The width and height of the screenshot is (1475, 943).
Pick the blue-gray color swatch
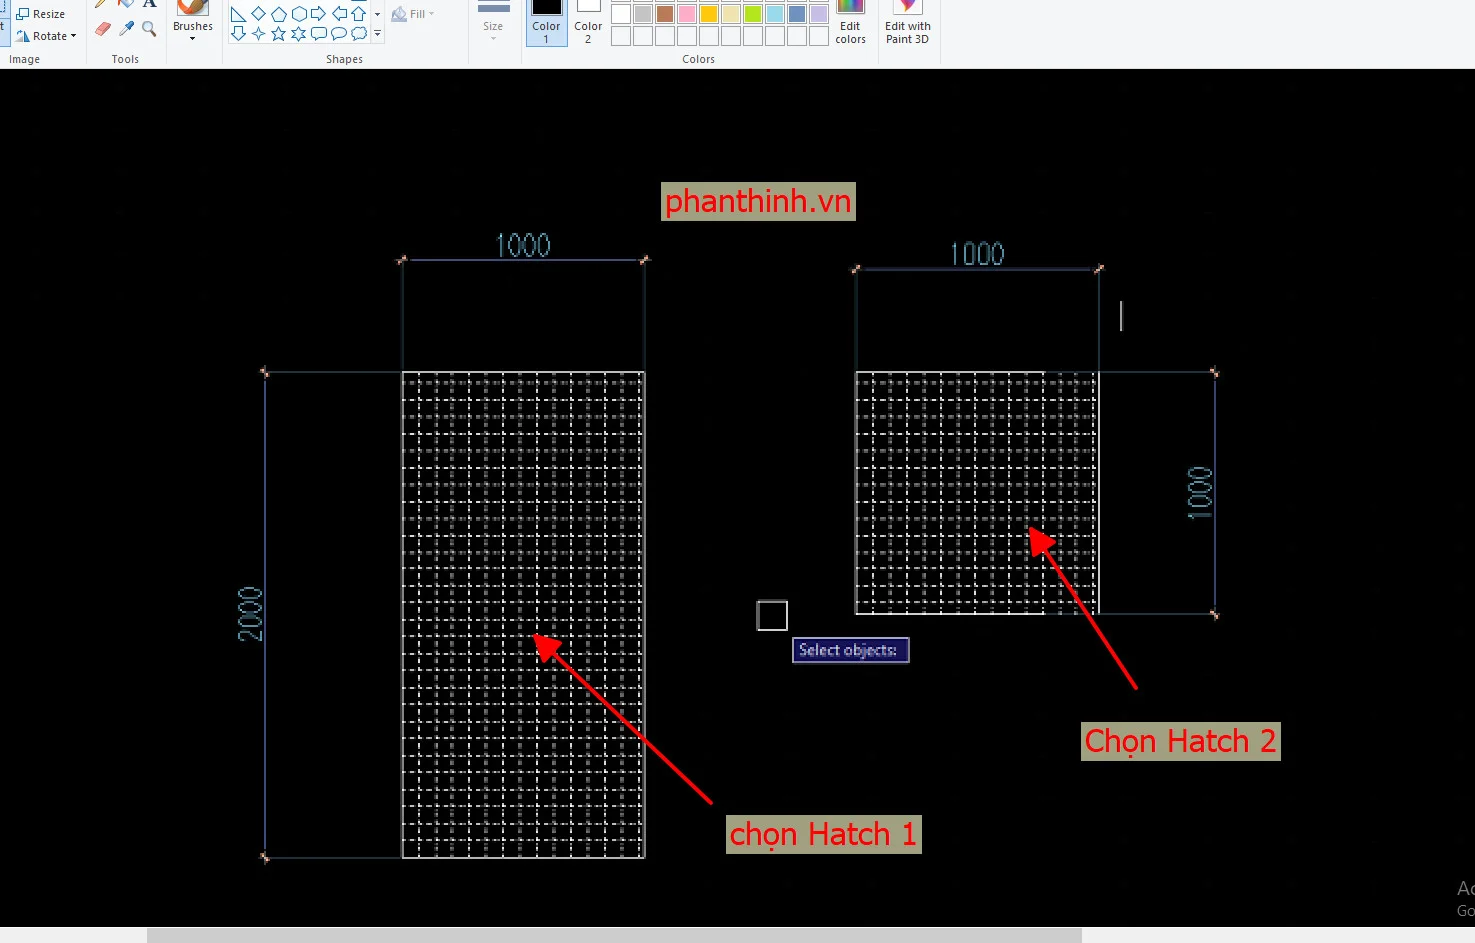(x=797, y=14)
